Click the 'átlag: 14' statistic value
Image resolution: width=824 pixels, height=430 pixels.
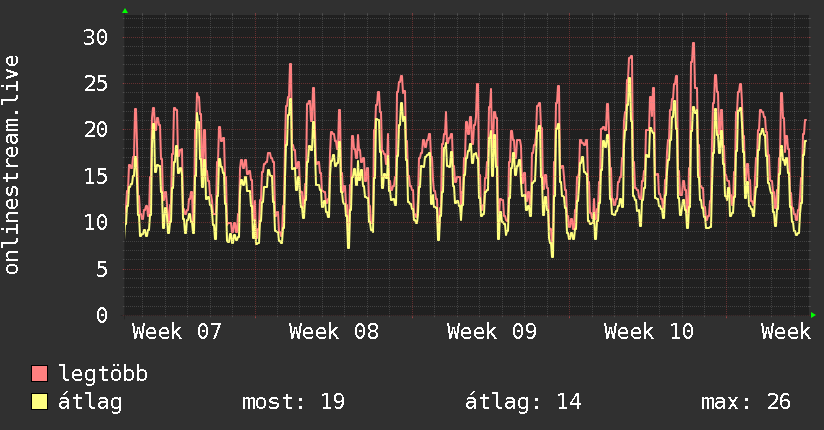coord(523,402)
